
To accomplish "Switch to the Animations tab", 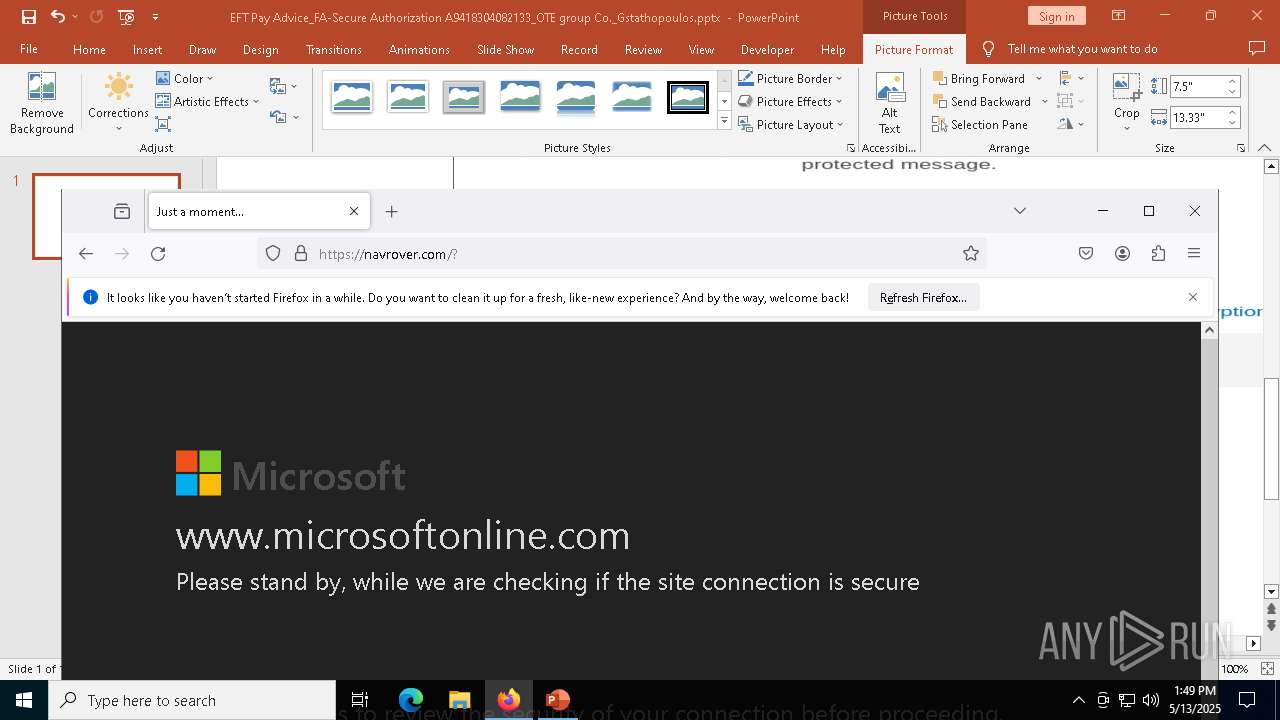I will 419,49.
